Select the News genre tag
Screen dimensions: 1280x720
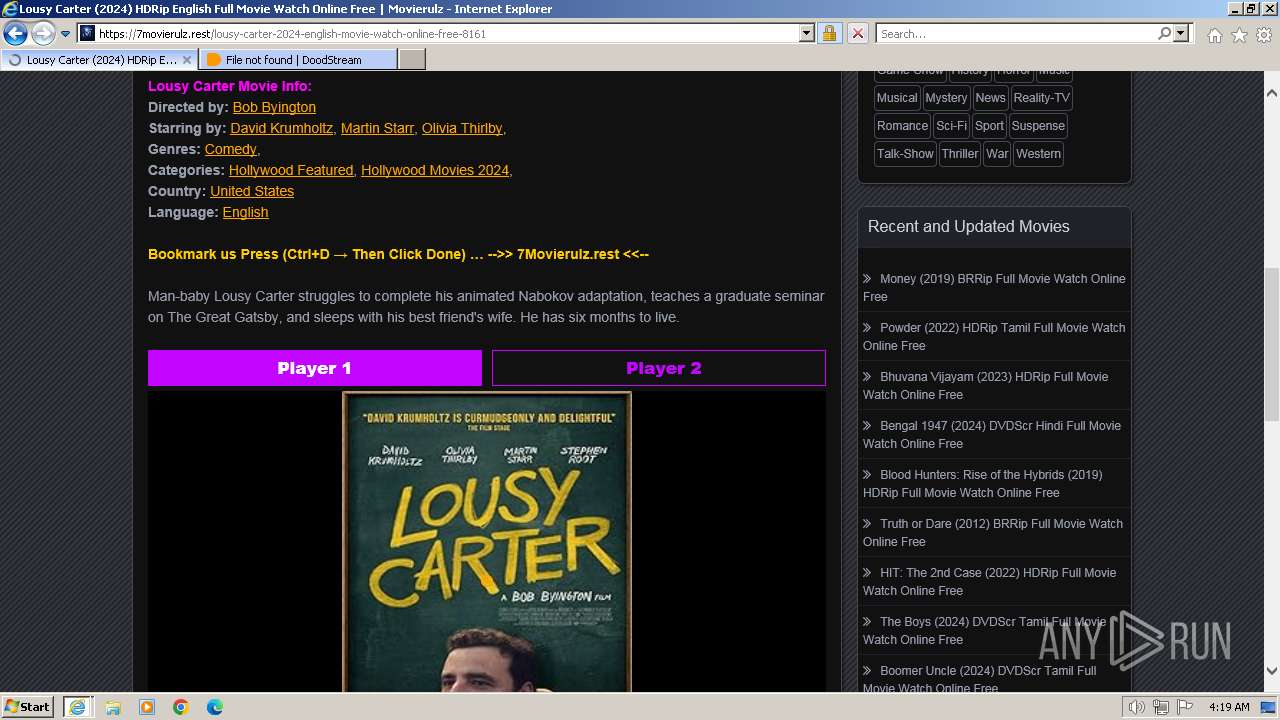(x=990, y=98)
